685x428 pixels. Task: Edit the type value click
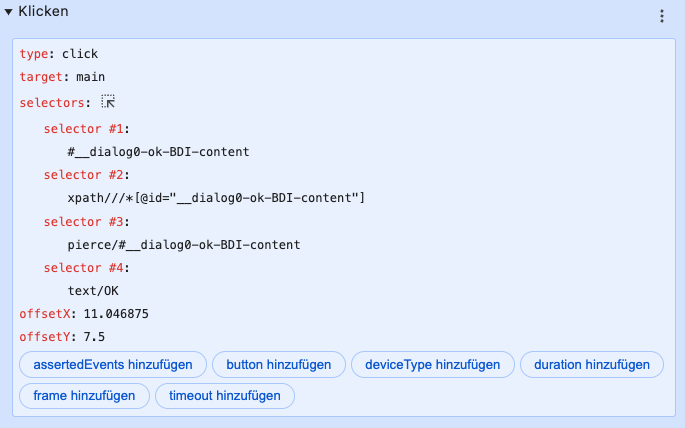[80, 54]
